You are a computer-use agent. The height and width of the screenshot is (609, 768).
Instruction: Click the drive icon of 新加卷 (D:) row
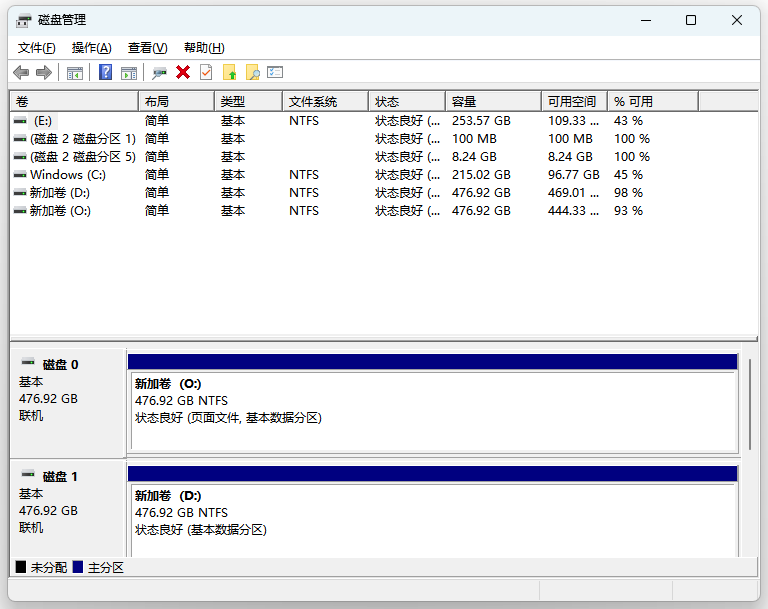20,193
